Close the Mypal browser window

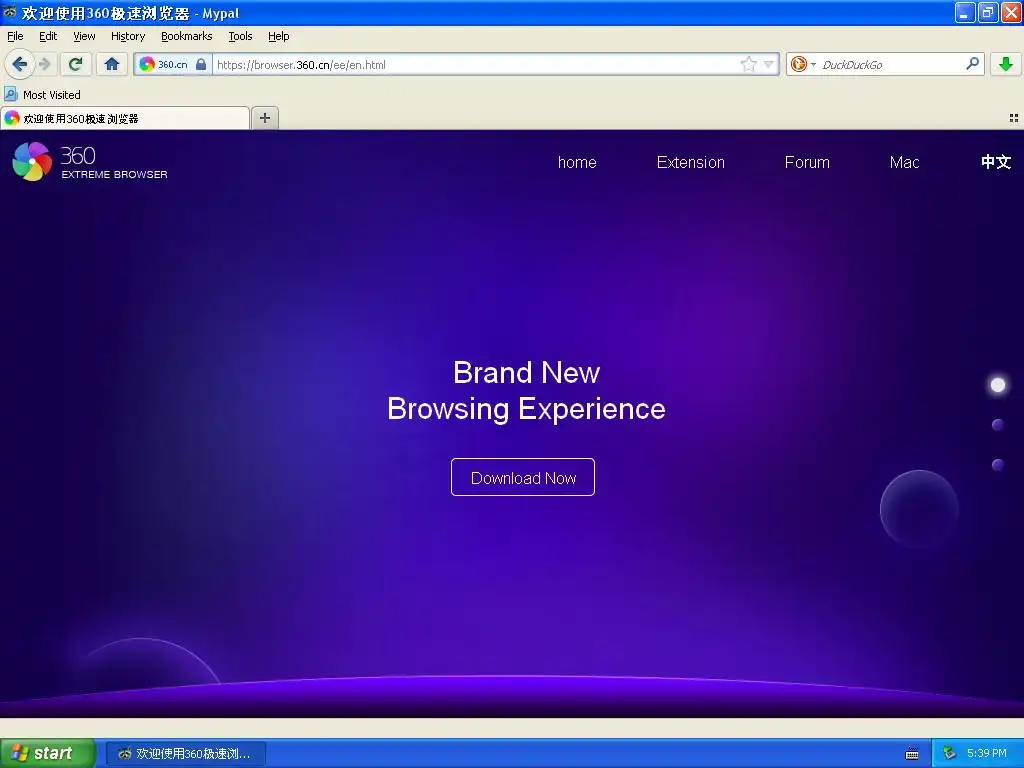(x=1011, y=12)
